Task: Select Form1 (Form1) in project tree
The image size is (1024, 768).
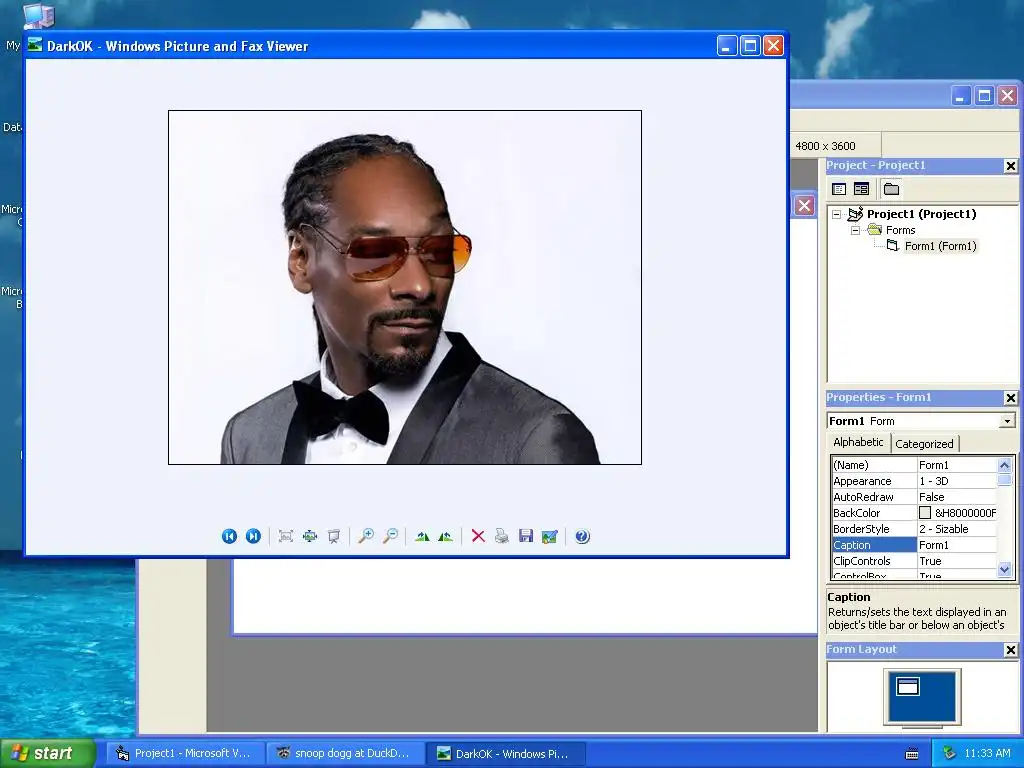Action: point(940,246)
